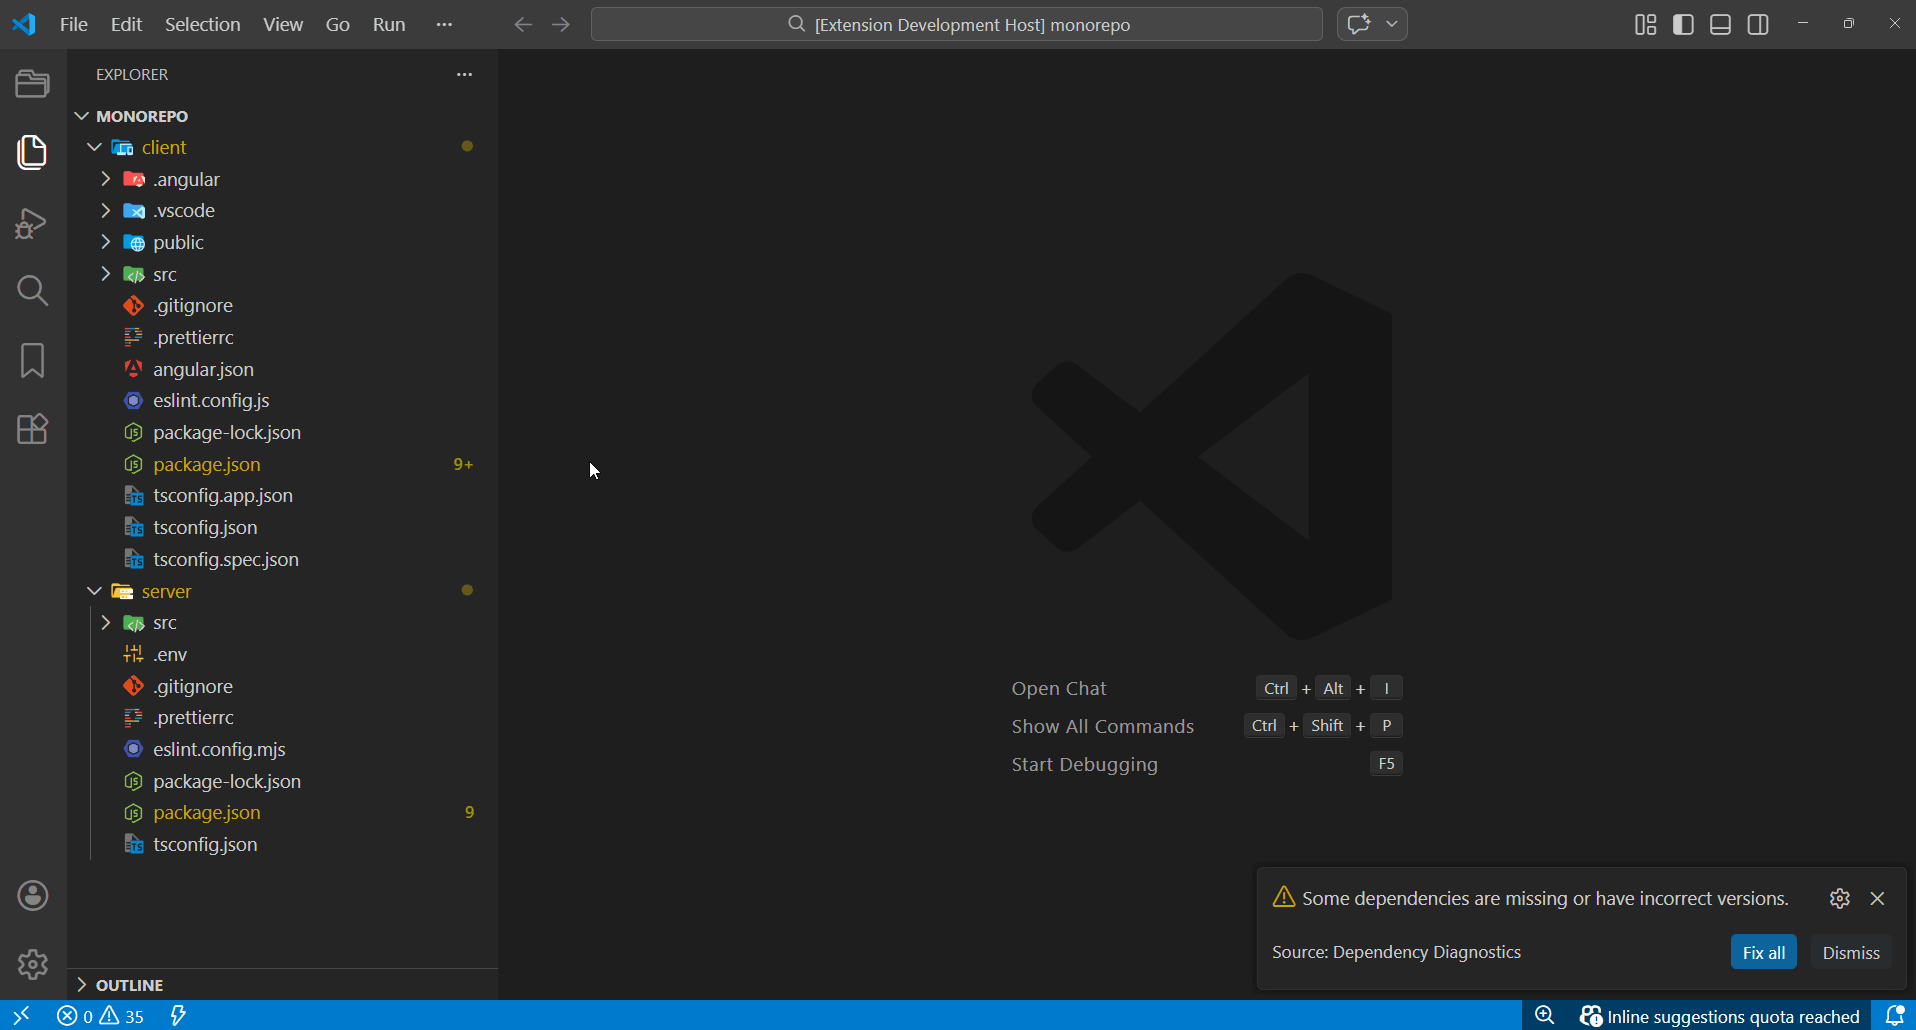The image size is (1916, 1030).
Task: Open the remote window indicator in status bar
Action: coord(21,1016)
